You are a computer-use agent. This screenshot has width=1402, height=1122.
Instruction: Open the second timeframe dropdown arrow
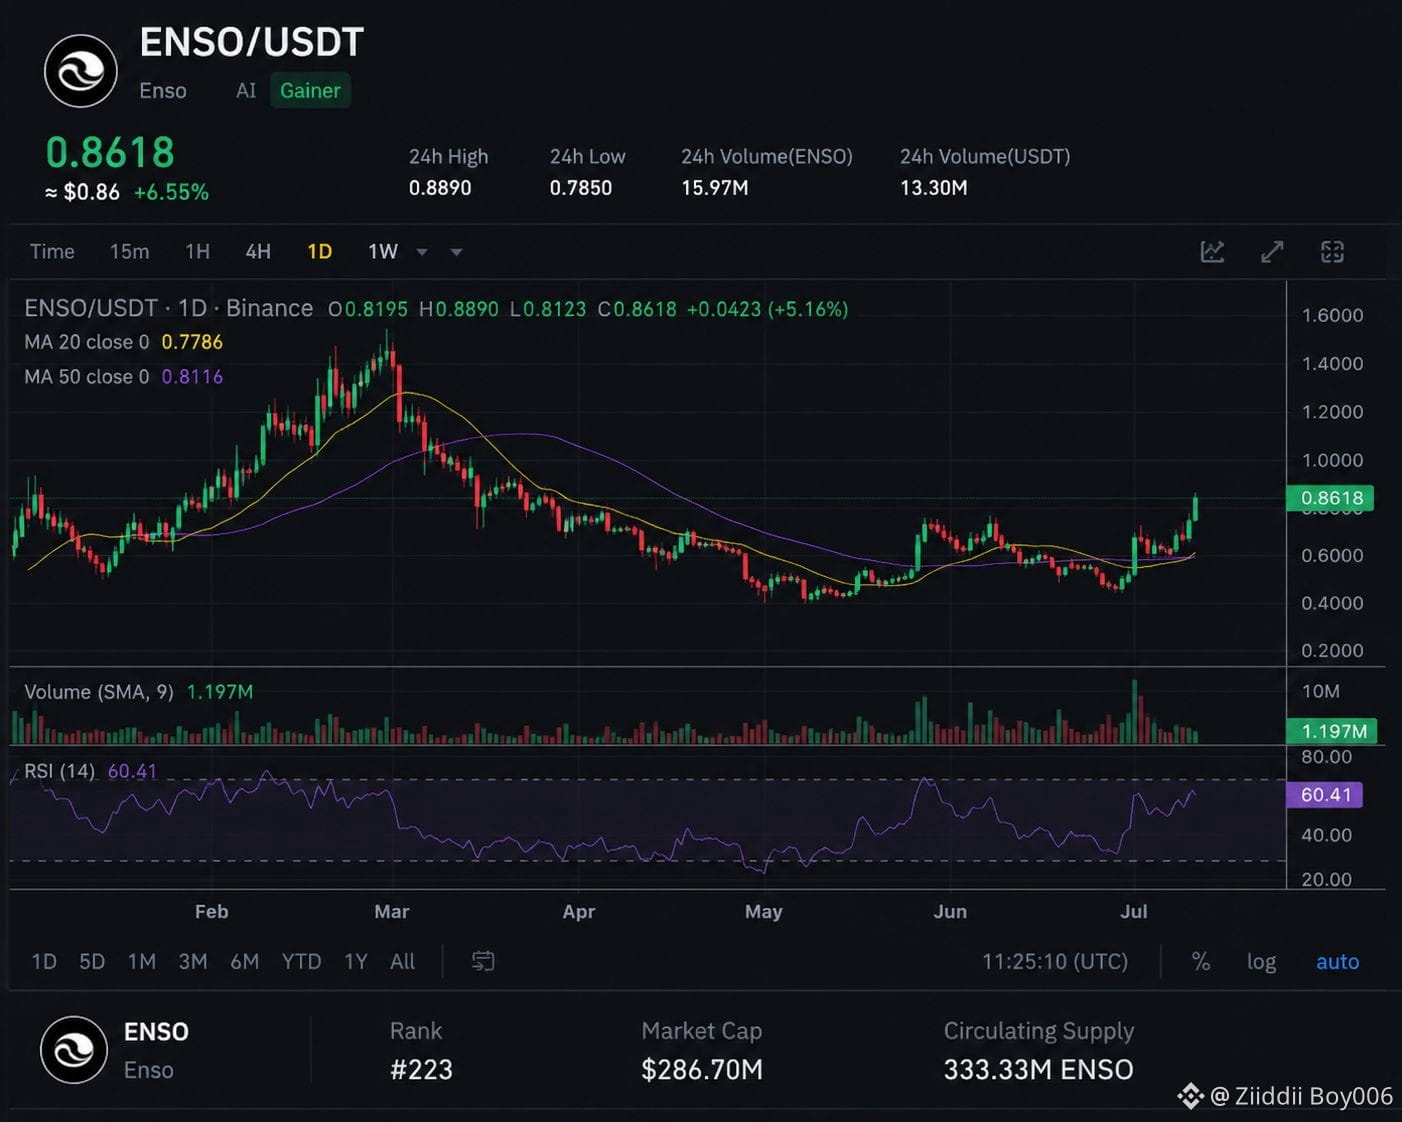point(456,252)
